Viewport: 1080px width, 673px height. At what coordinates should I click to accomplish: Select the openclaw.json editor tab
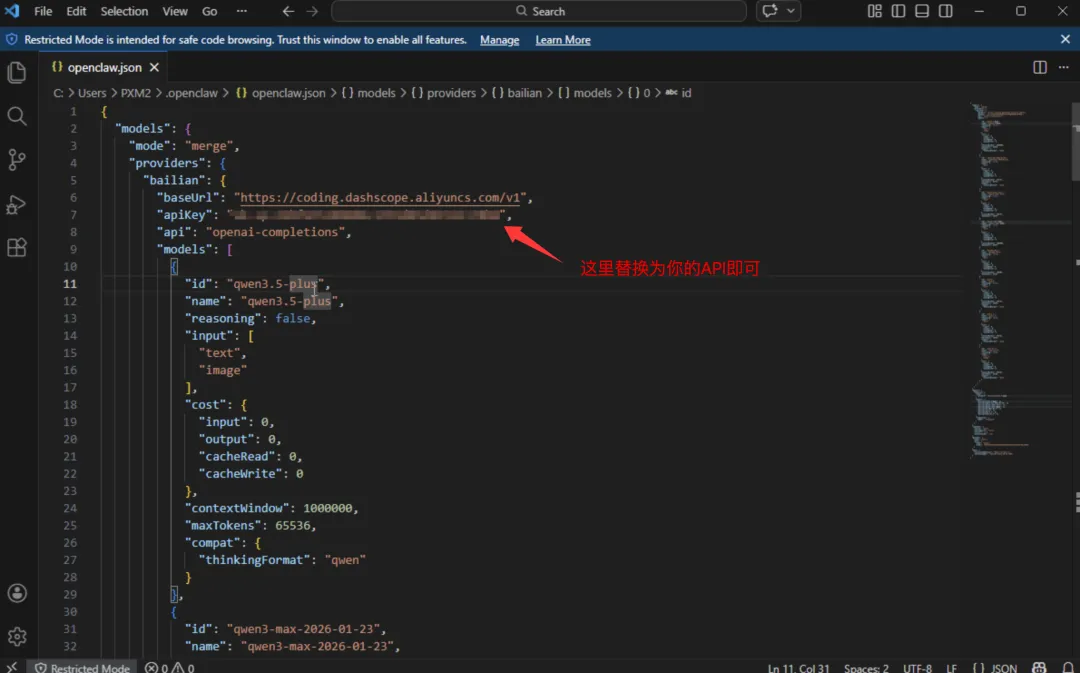click(103, 68)
